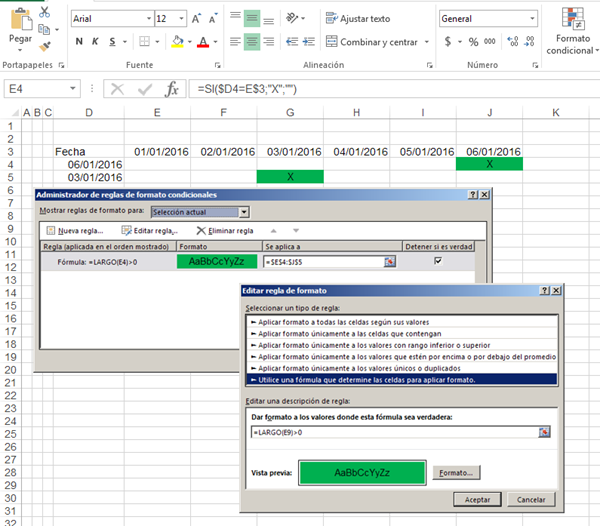
Task: Click the Ajustar texto wrap icon
Action: click(x=331, y=18)
